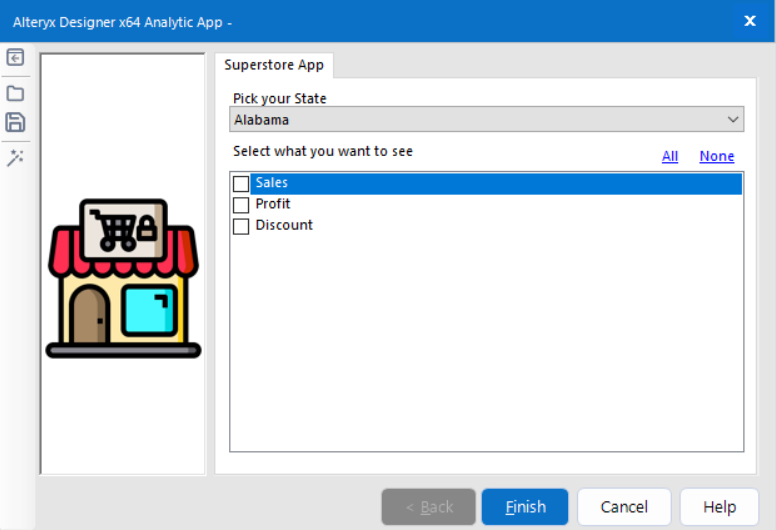Image resolution: width=776 pixels, height=530 pixels.
Task: Click the Cancel button
Action: tap(624, 507)
